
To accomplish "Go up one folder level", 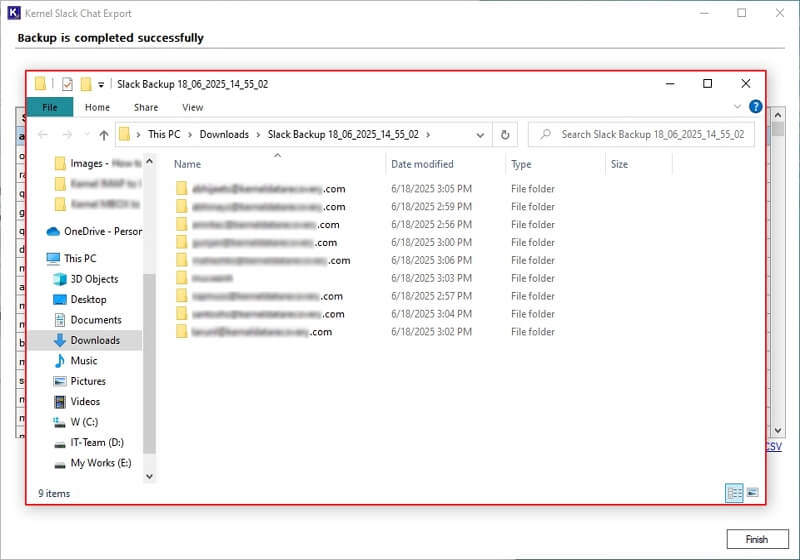I will click(104, 135).
